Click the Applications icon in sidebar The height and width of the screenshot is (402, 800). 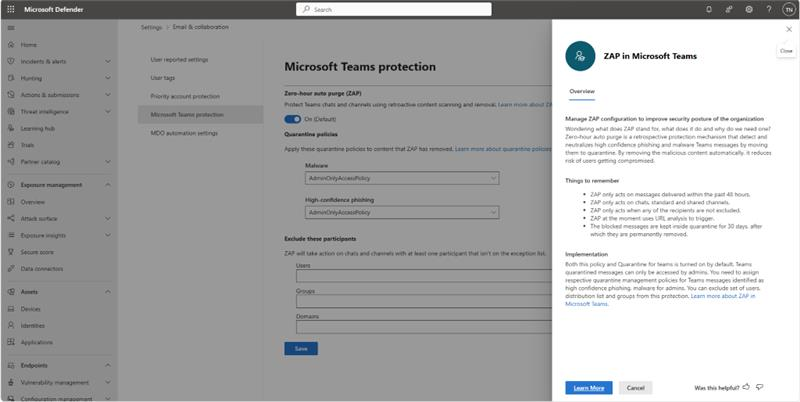[x=11, y=342]
